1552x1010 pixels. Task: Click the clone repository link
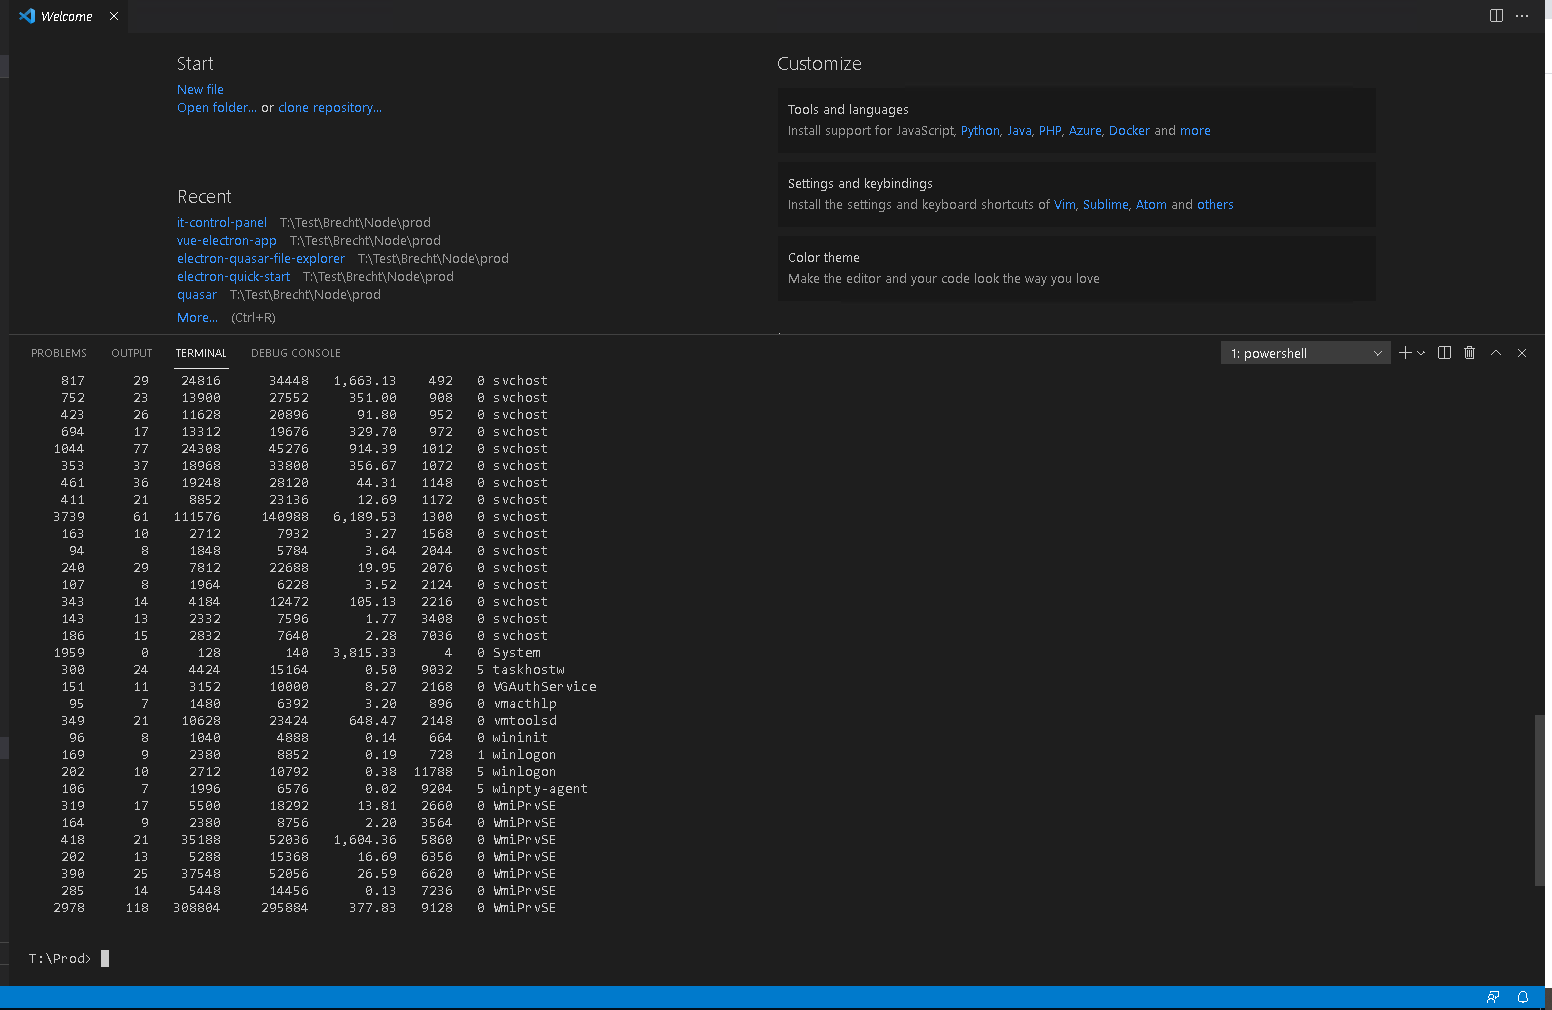click(330, 107)
